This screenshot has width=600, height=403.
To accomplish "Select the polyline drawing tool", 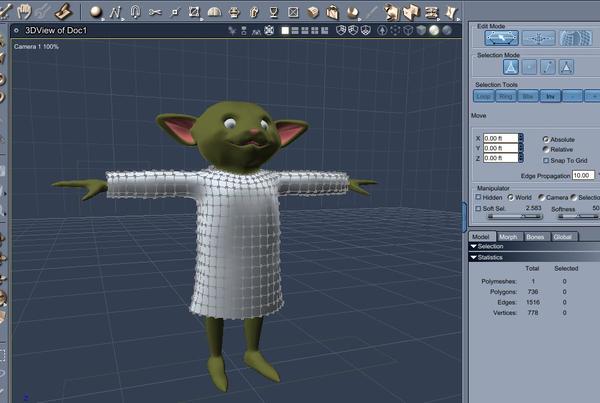I will pyautogui.click(x=115, y=12).
